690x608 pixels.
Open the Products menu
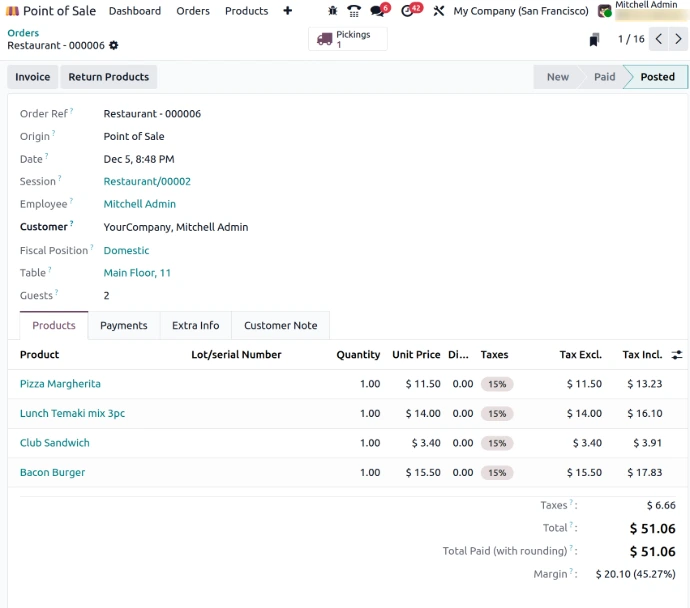[x=246, y=11]
